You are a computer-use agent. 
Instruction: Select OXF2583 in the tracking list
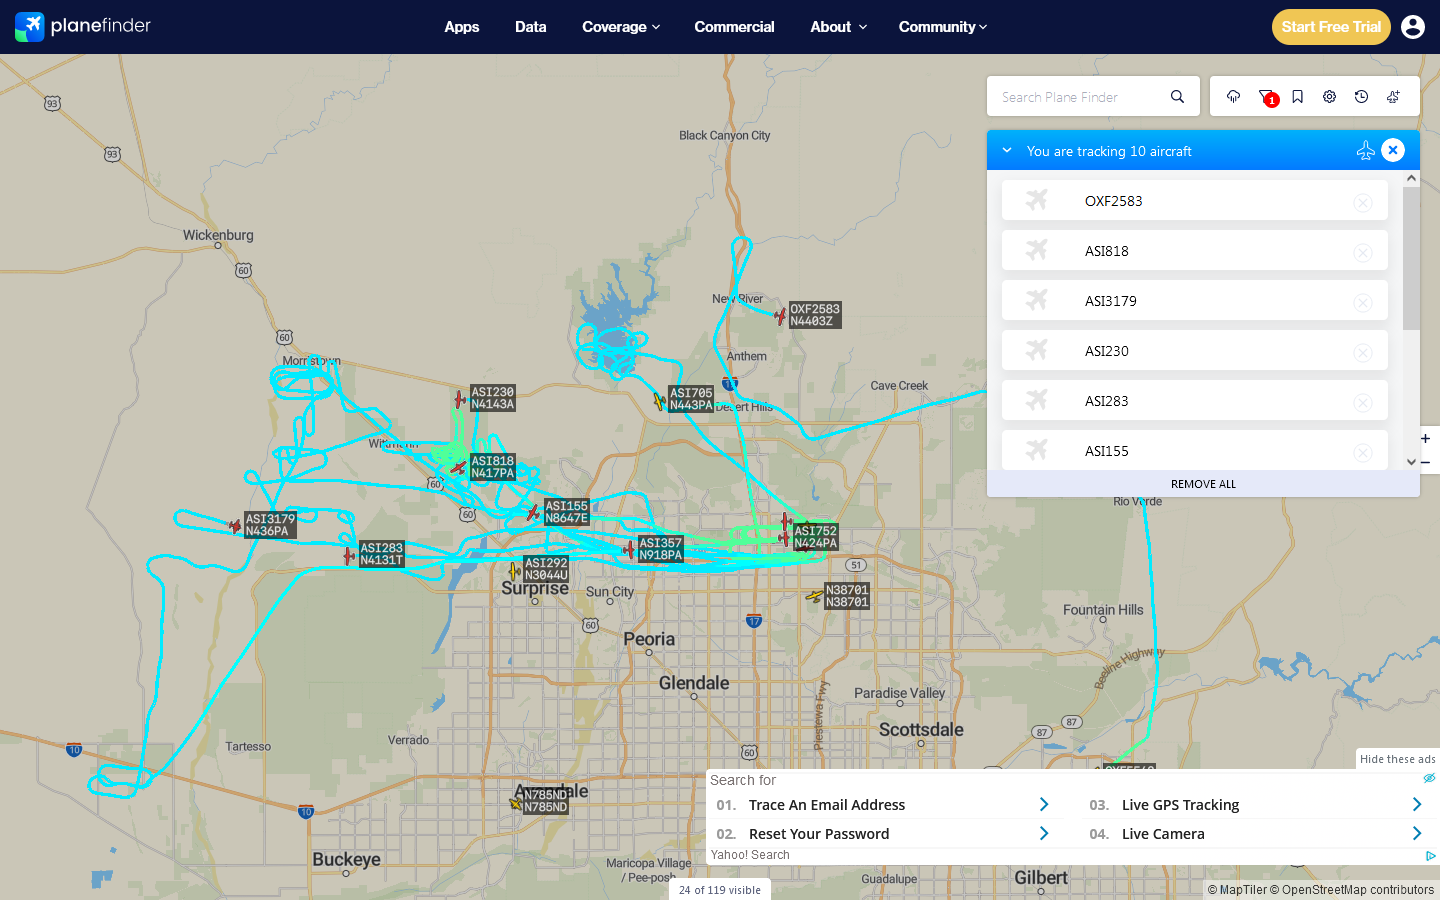click(1194, 200)
